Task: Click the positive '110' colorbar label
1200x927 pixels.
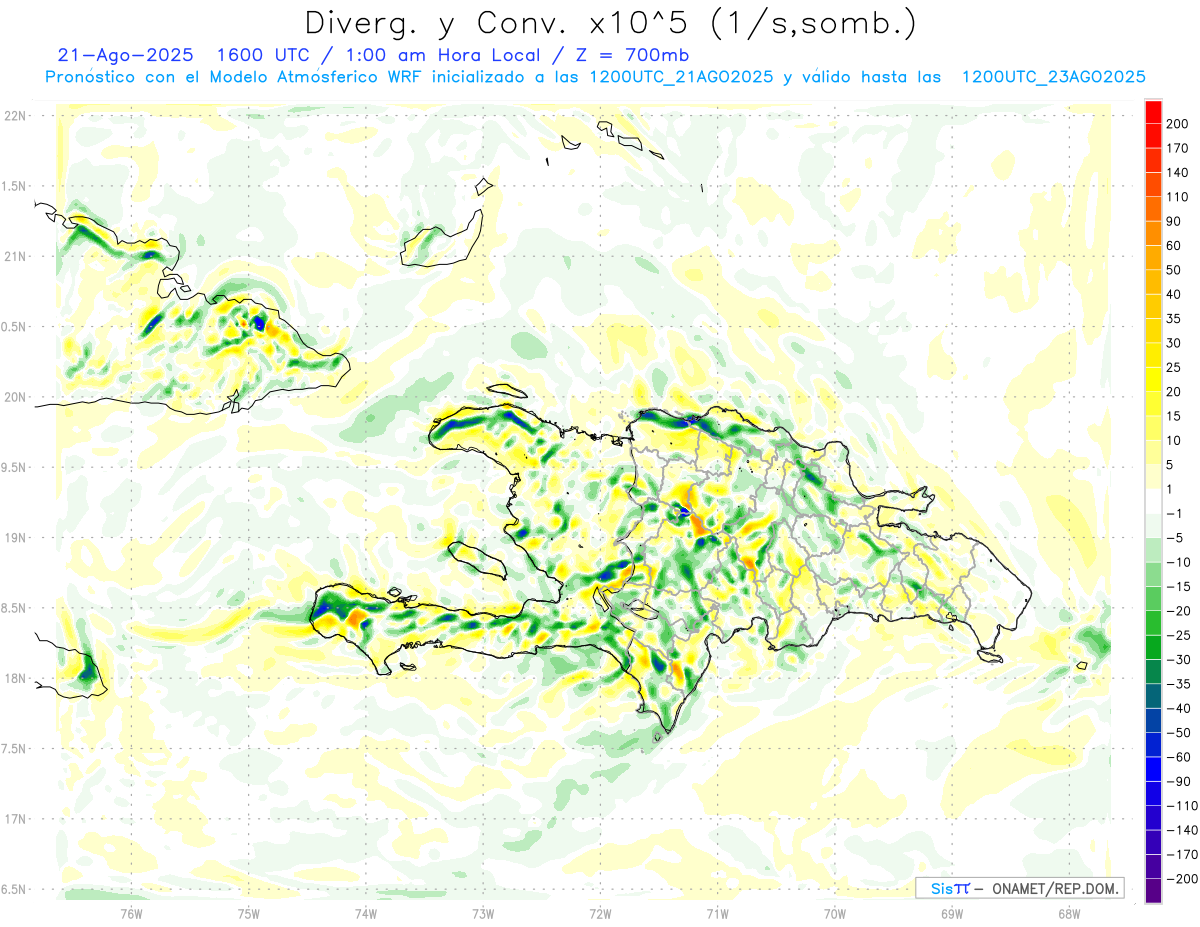Action: point(1177,197)
